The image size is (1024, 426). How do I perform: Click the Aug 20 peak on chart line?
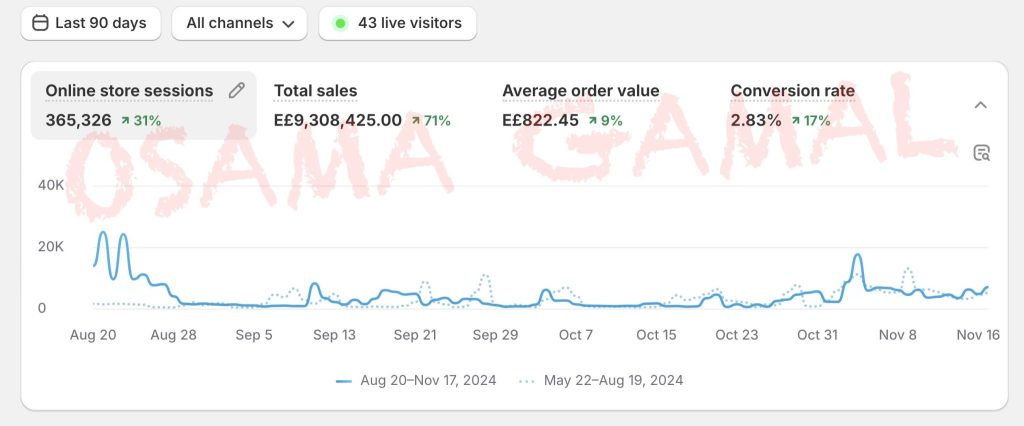point(103,235)
